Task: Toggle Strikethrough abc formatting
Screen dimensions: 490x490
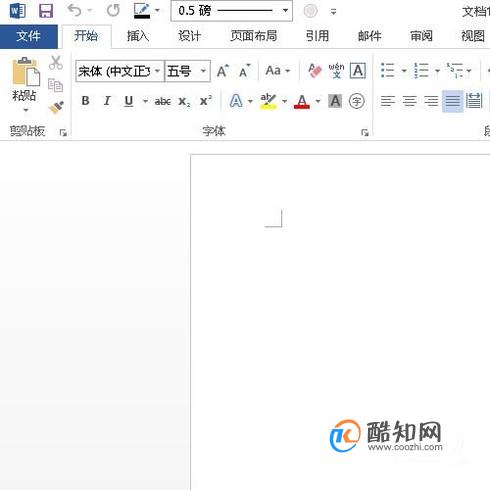Action: 163,101
